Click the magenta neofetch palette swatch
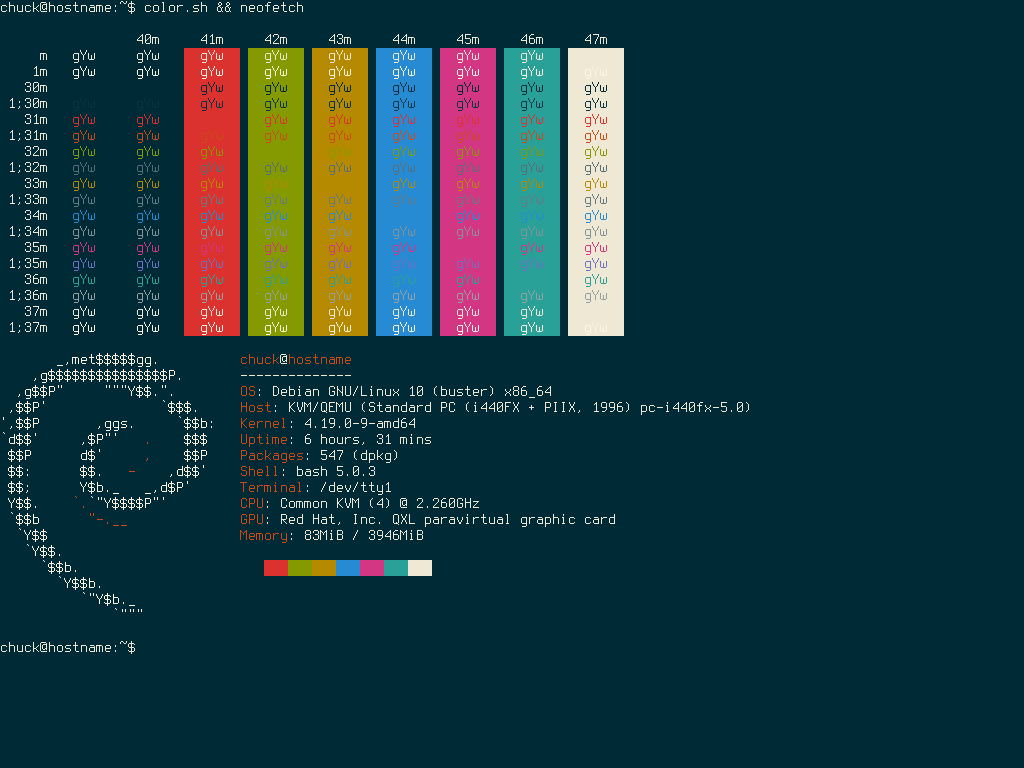 click(372, 568)
